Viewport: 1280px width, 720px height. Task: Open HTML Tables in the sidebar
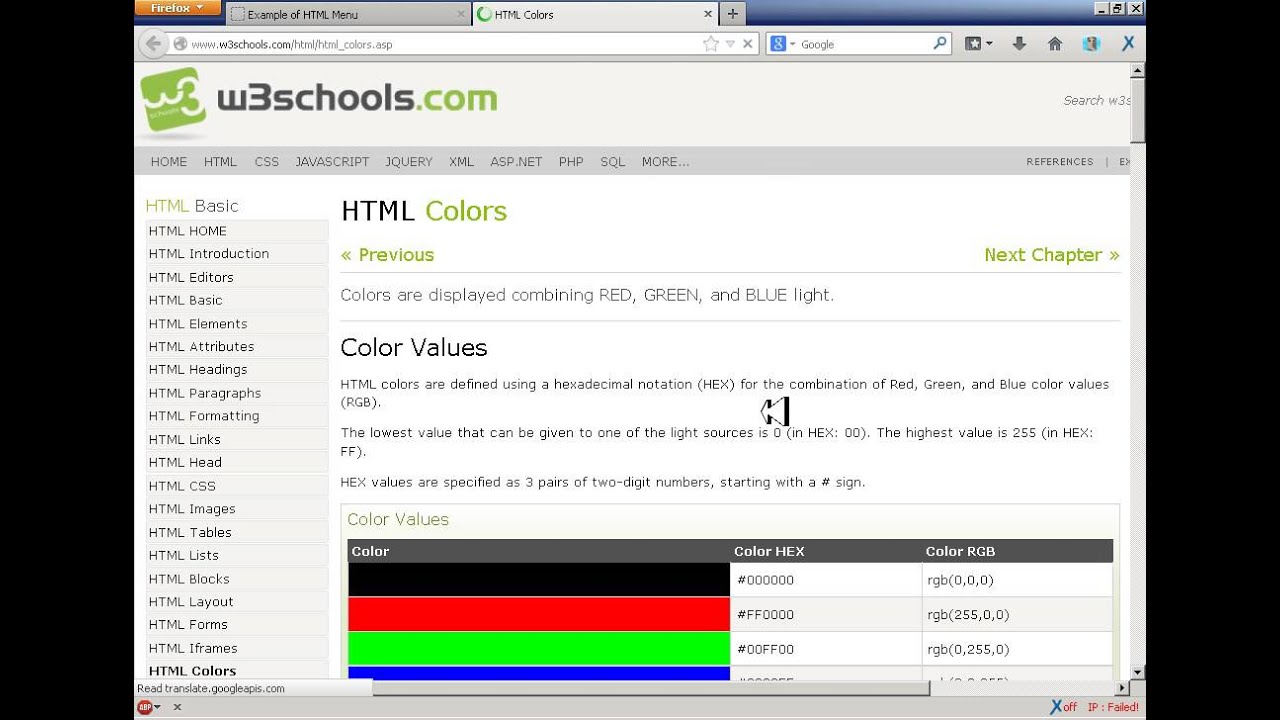click(237, 532)
